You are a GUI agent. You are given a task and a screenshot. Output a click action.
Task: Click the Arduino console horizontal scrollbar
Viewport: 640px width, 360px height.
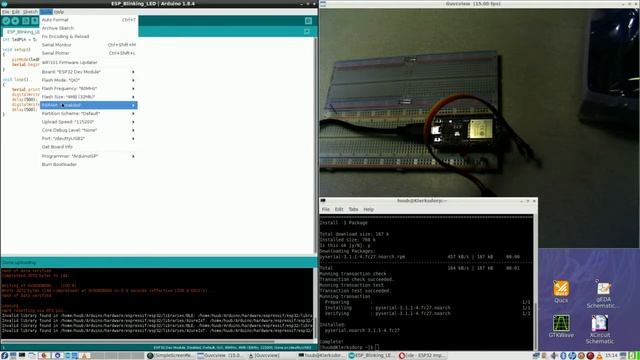(158, 342)
